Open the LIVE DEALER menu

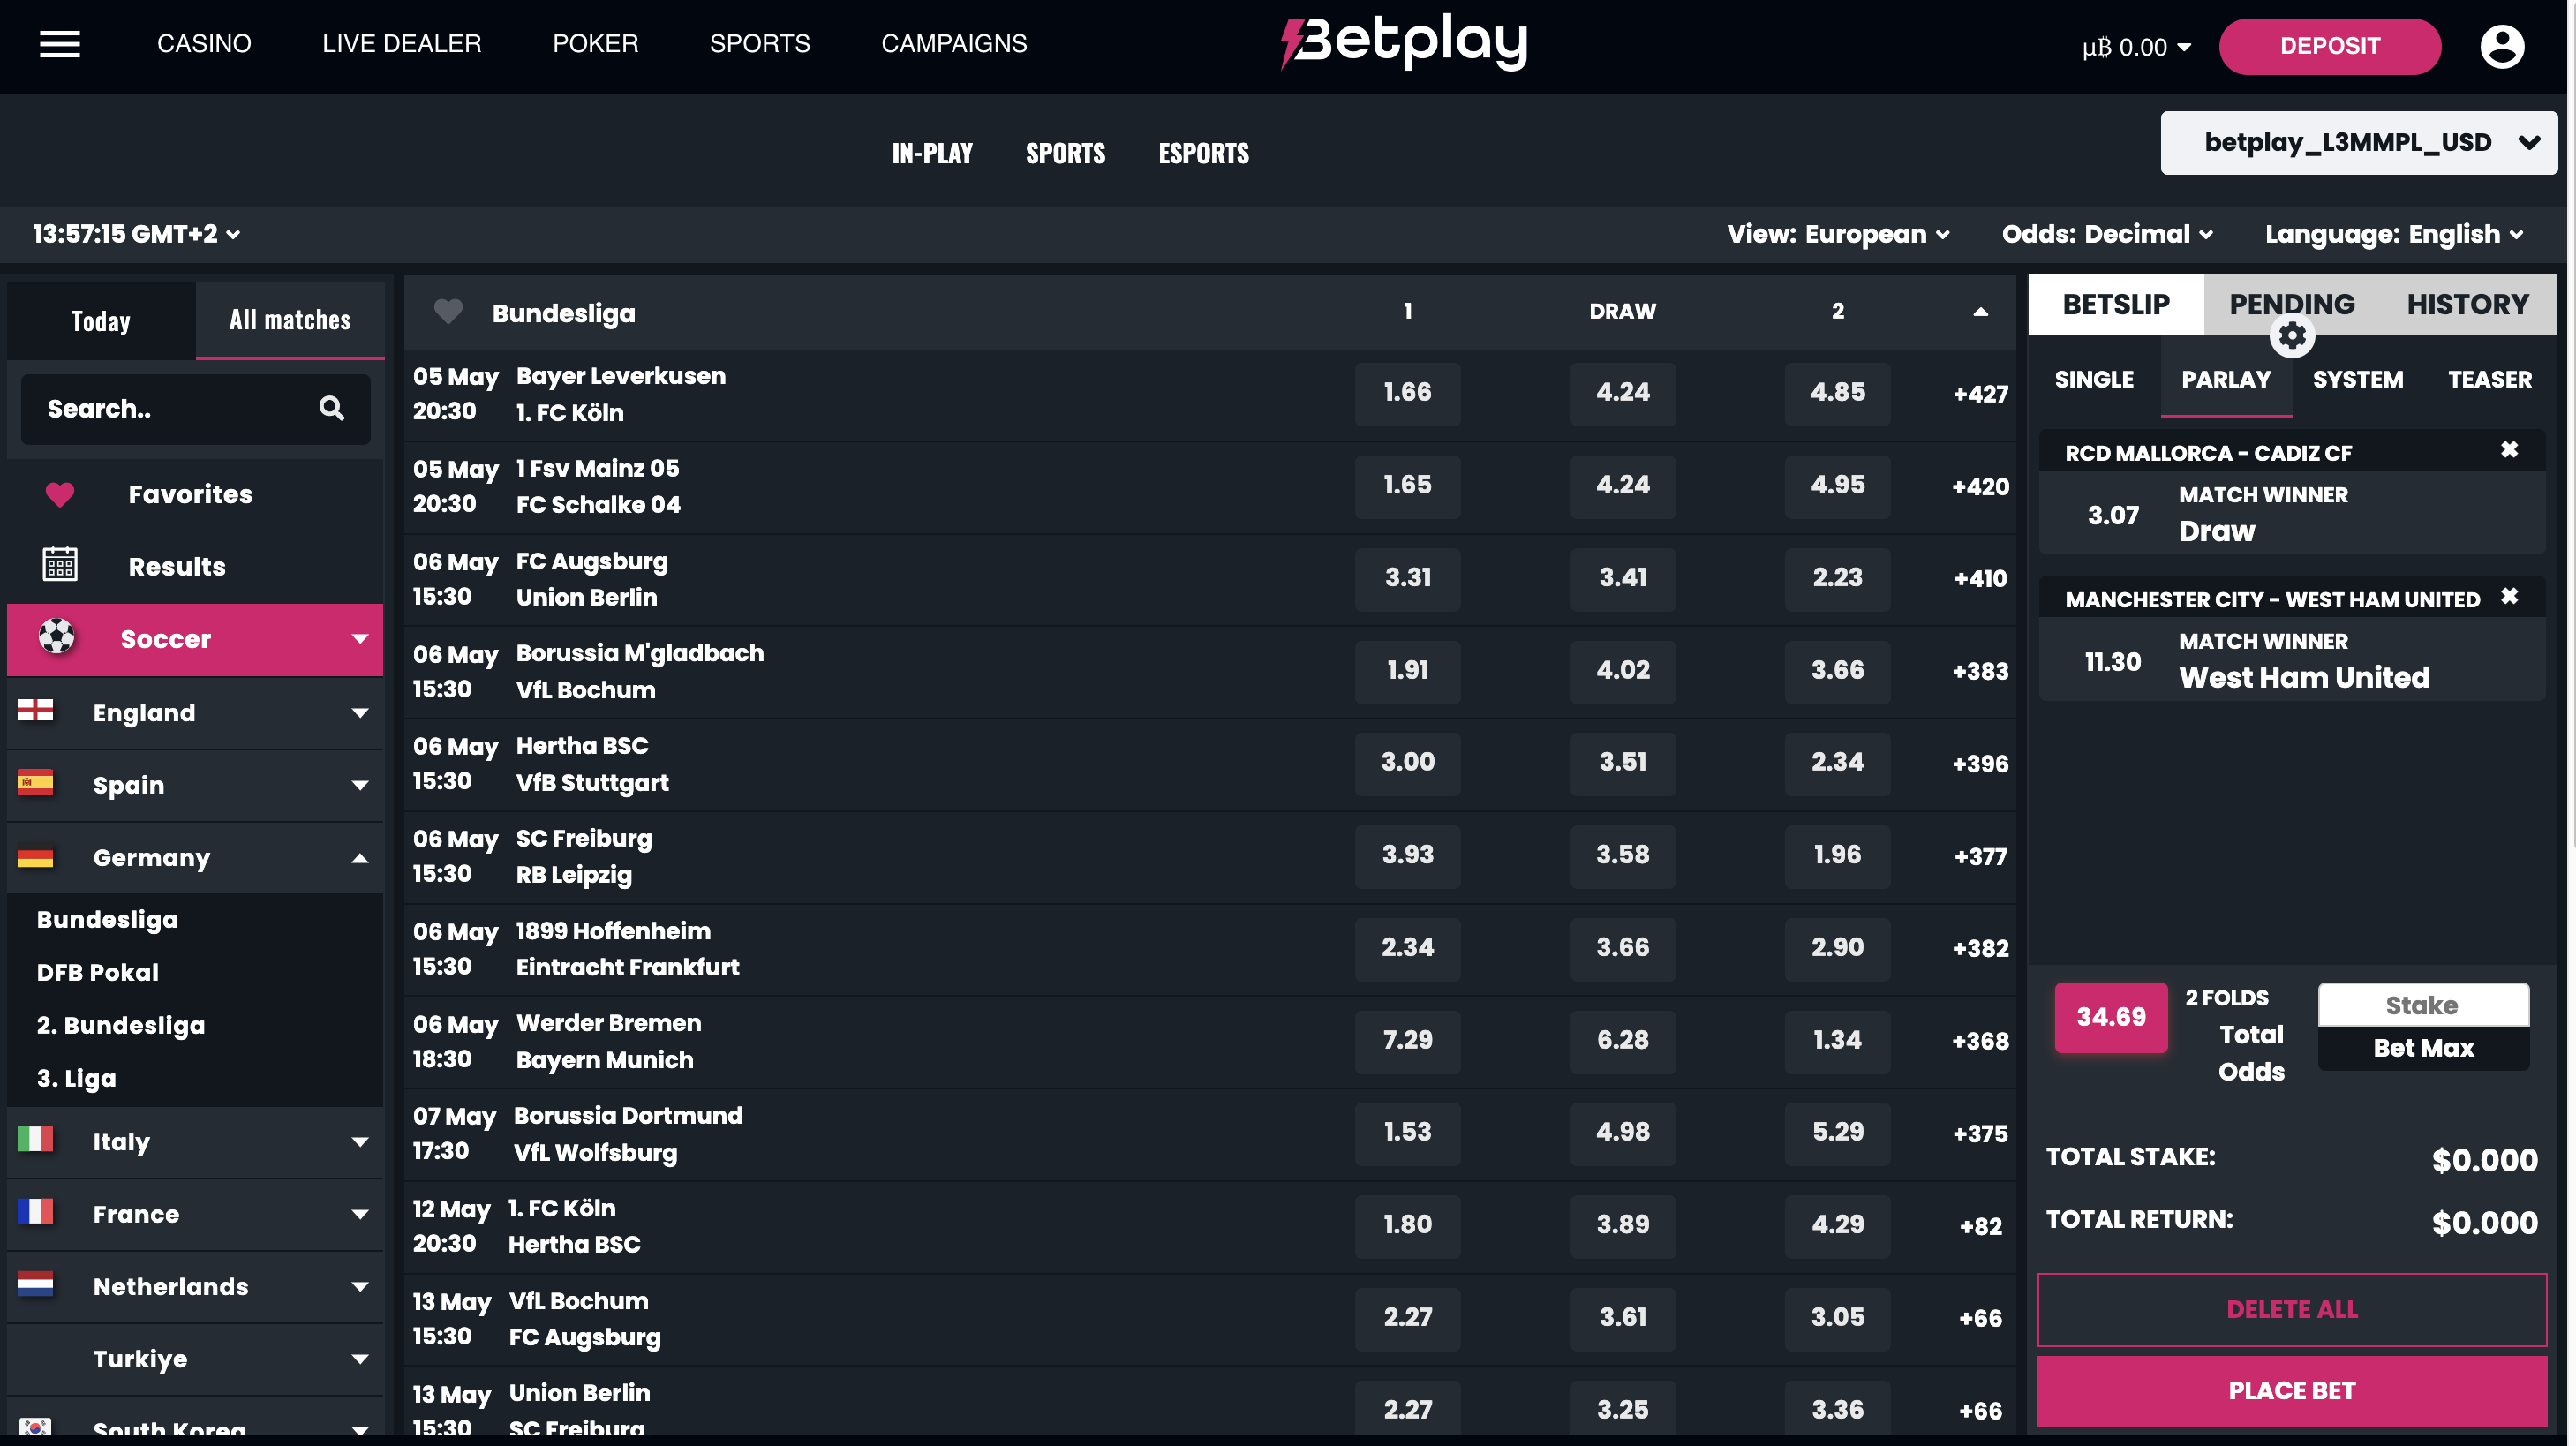coord(402,44)
